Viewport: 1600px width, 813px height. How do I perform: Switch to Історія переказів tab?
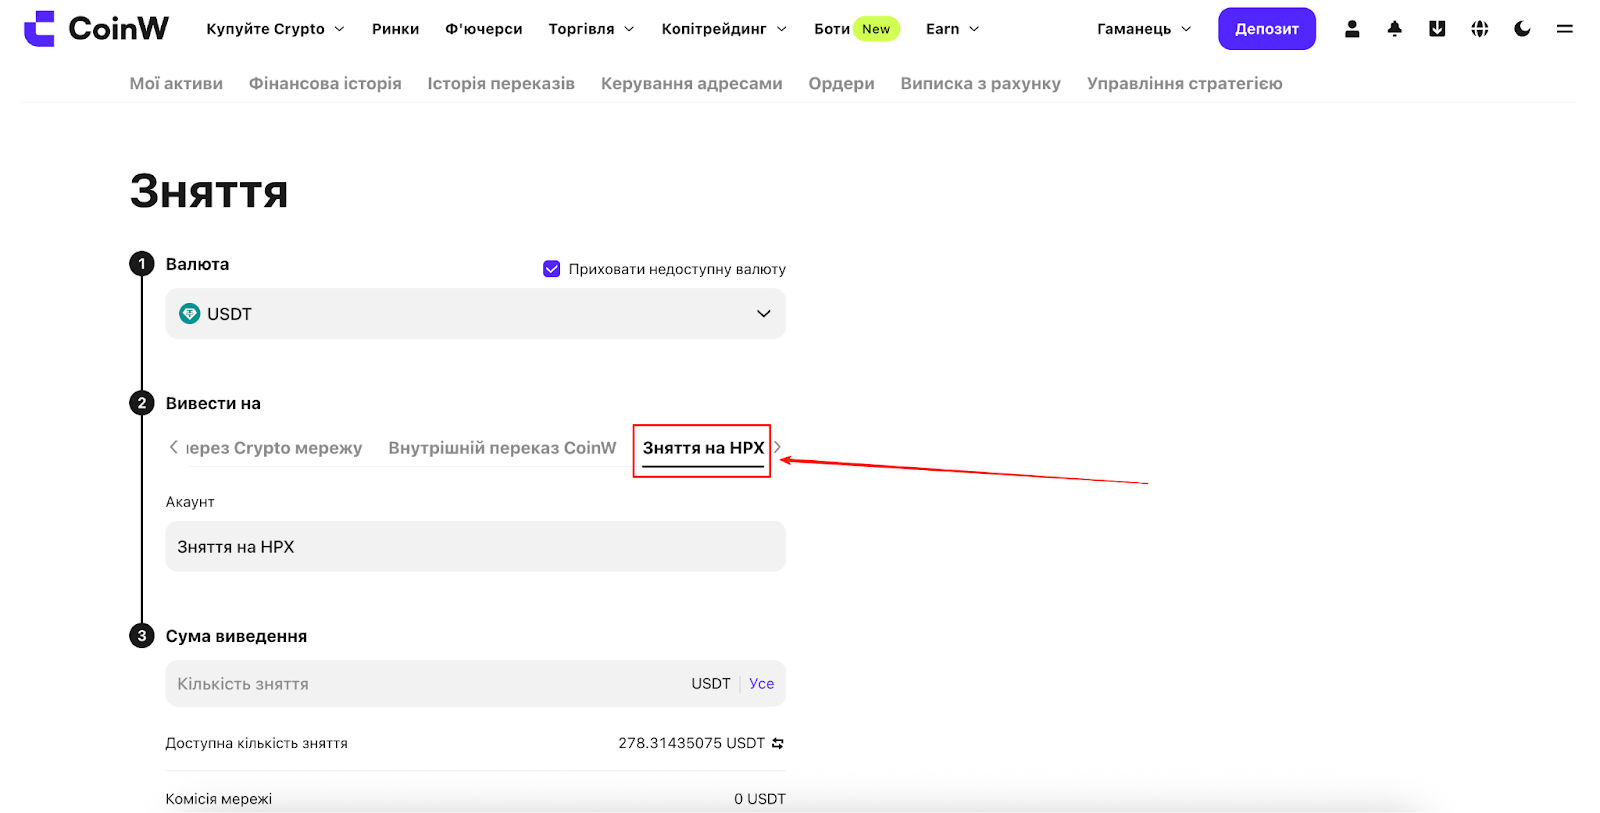point(501,84)
